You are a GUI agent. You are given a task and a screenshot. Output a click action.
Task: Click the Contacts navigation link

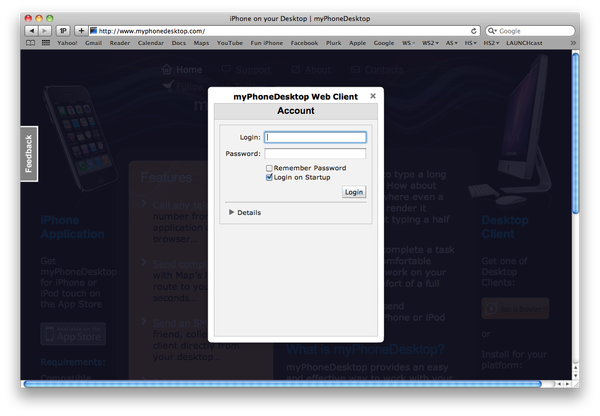[x=384, y=70]
